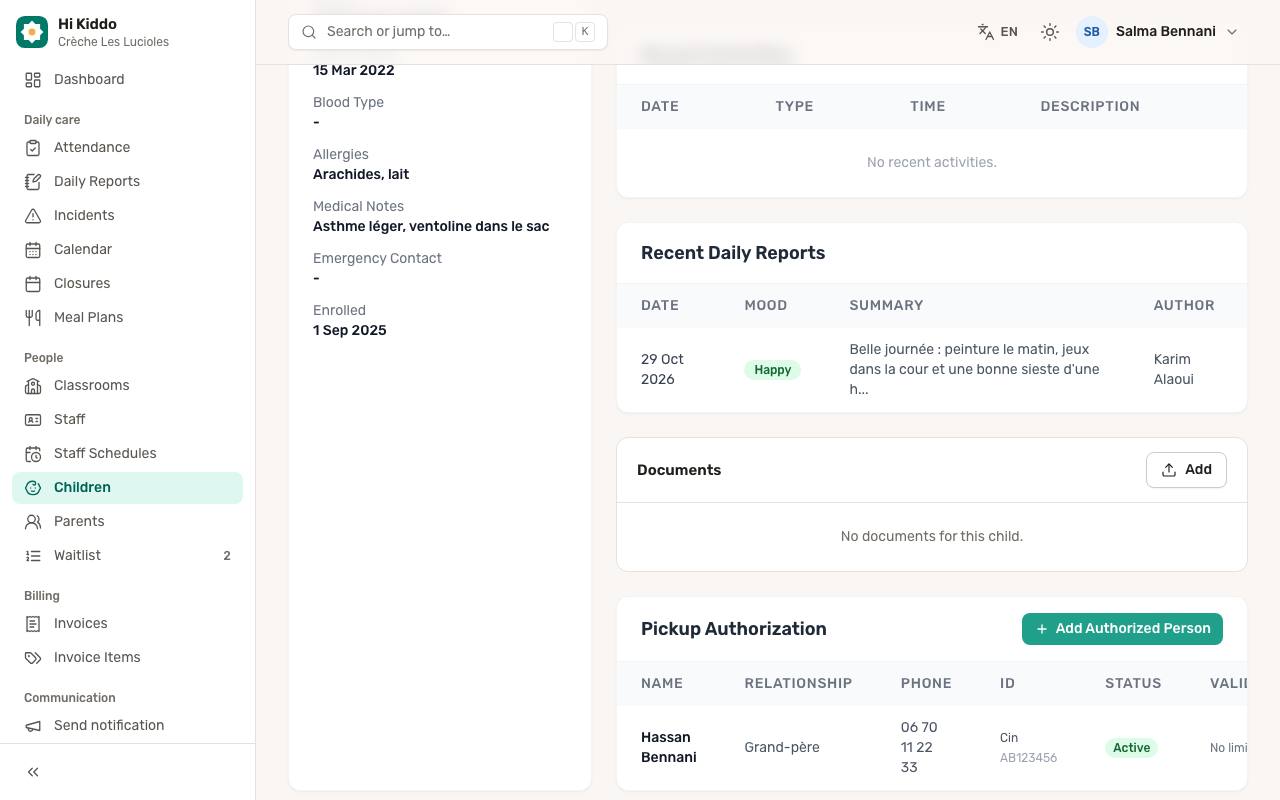Click the AB123456 ID number
Screen dimensions: 1280x800
(1028, 758)
